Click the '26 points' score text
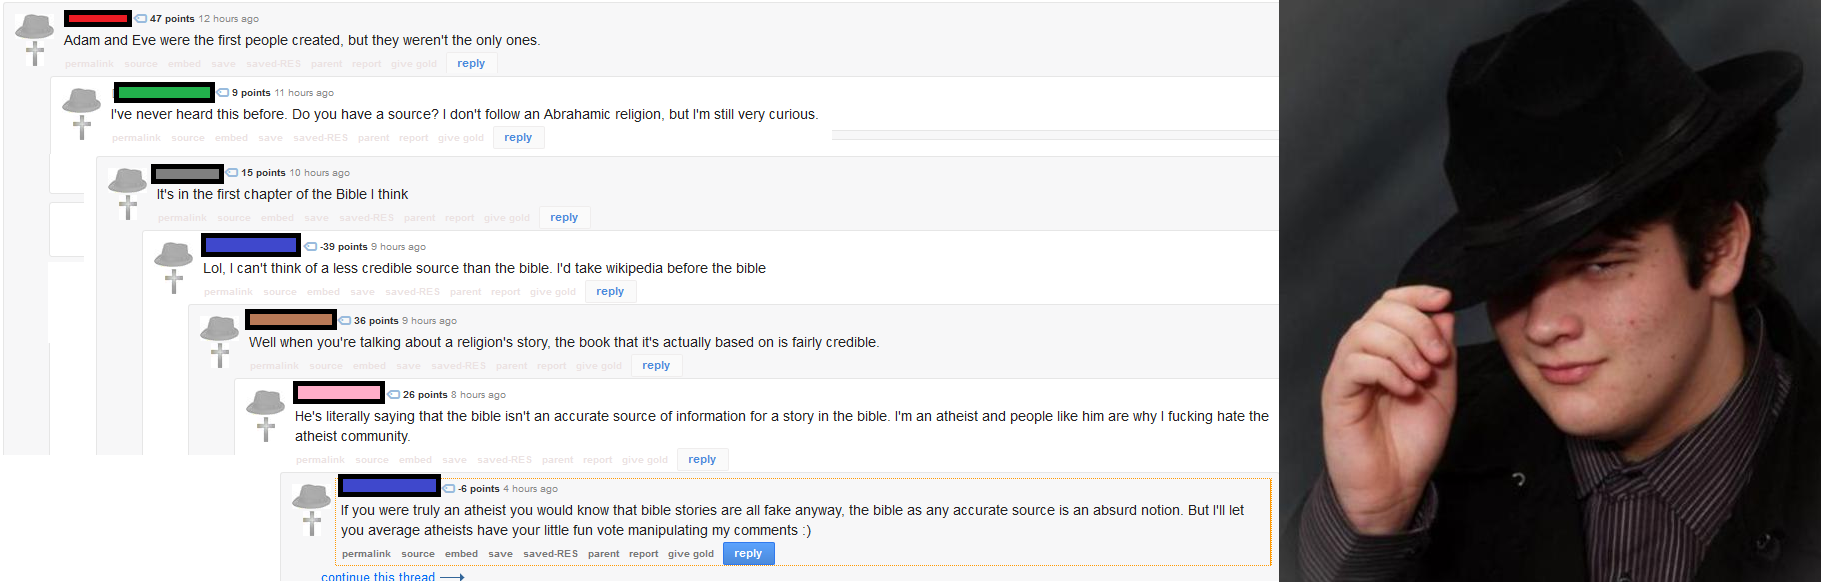This screenshot has height=582, width=1821. coord(425,395)
